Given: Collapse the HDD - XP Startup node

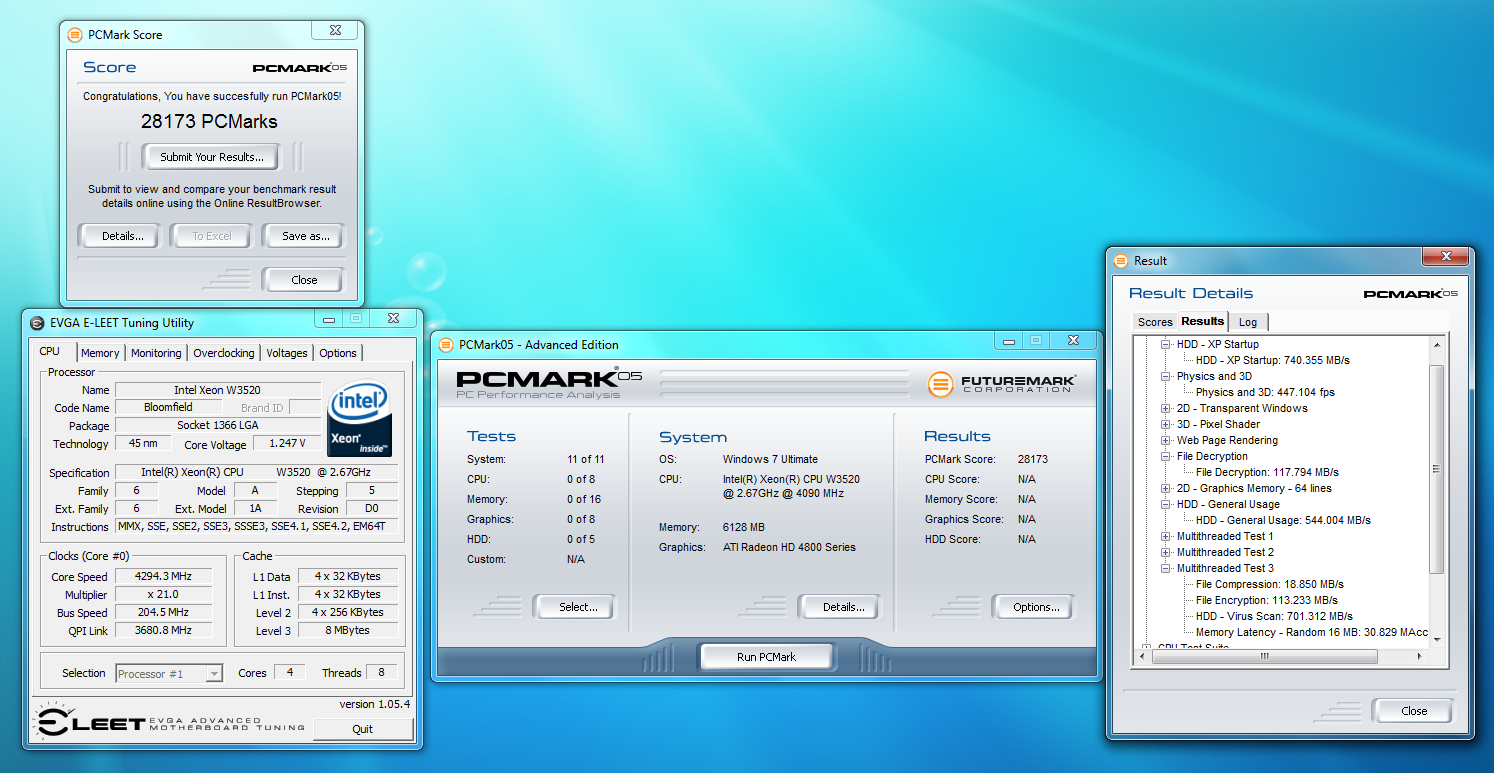Looking at the screenshot, I should (x=1166, y=344).
